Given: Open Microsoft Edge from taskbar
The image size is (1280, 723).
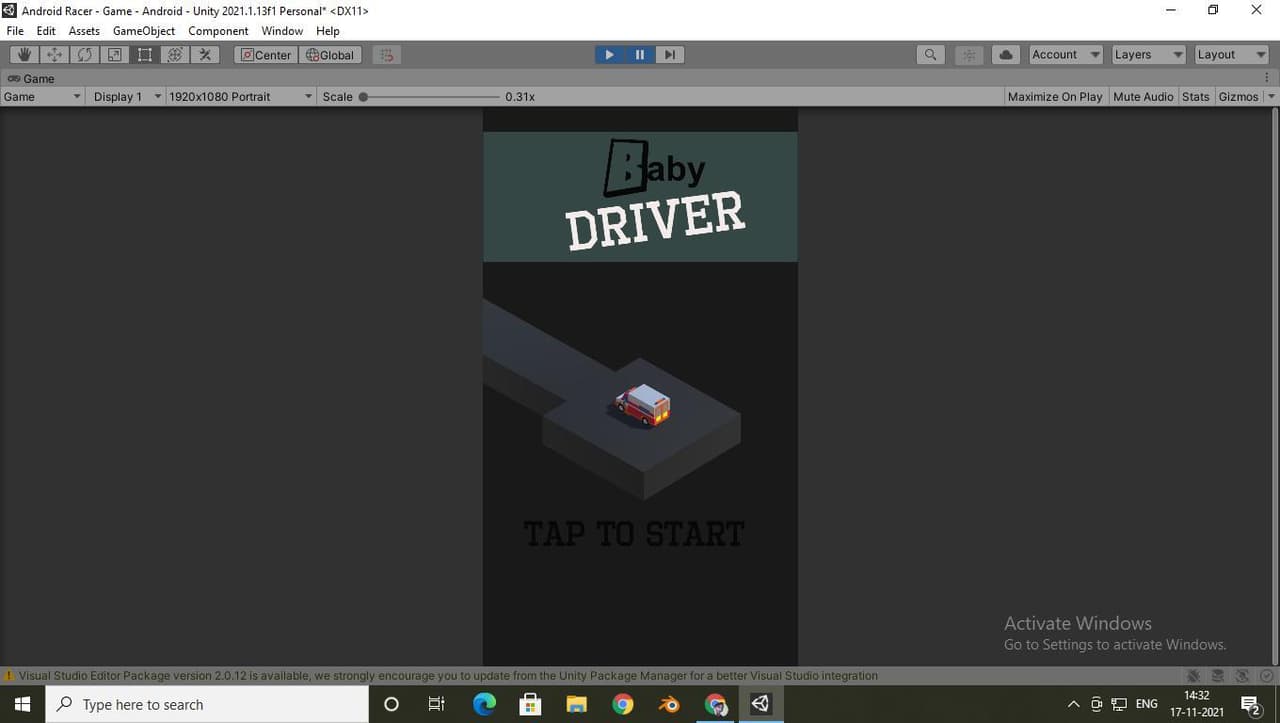Looking at the screenshot, I should [484, 704].
